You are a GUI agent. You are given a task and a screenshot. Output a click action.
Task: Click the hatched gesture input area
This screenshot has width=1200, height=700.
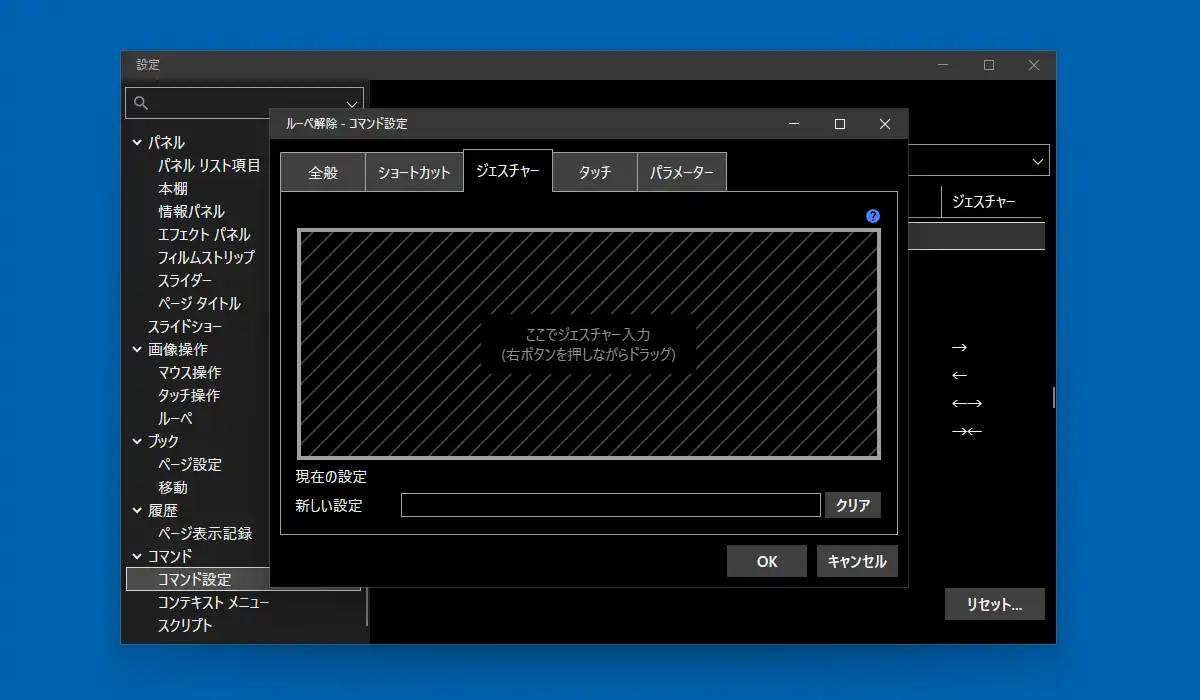(589, 344)
